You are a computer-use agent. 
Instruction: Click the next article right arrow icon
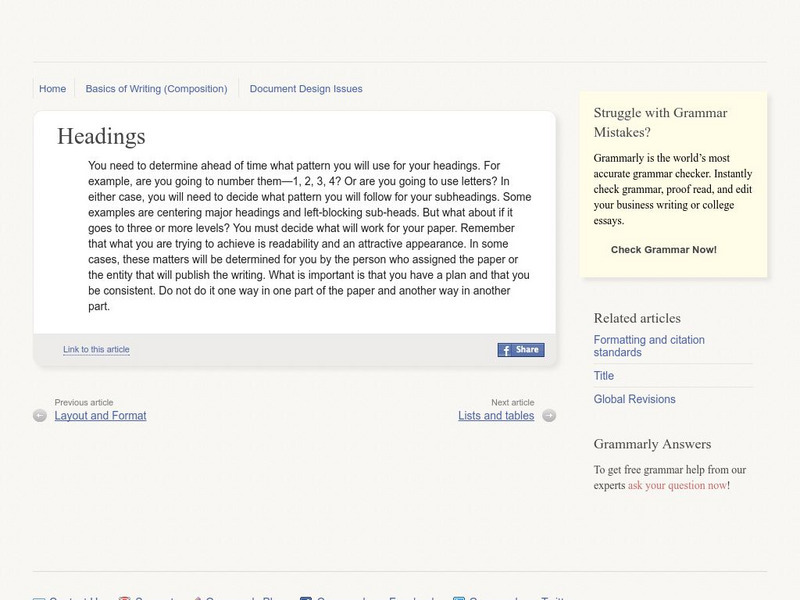coord(549,415)
